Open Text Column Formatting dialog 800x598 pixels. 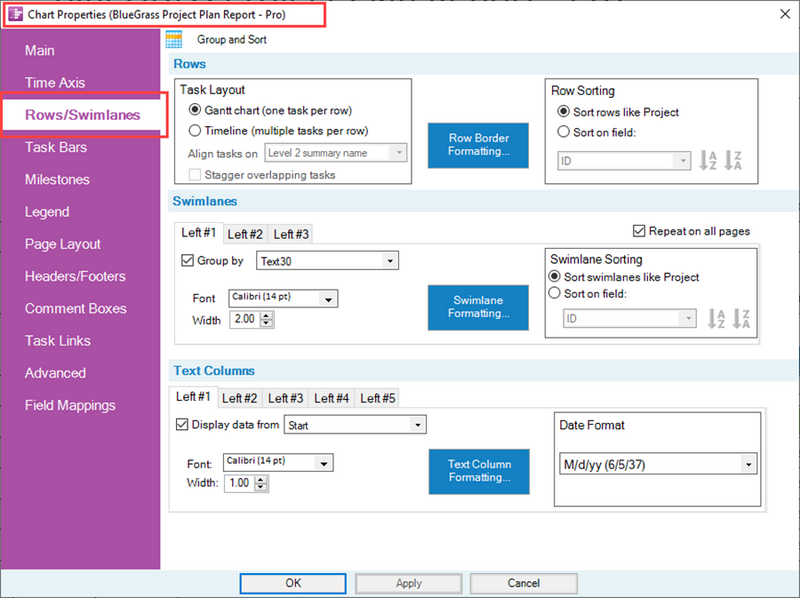[x=479, y=471]
